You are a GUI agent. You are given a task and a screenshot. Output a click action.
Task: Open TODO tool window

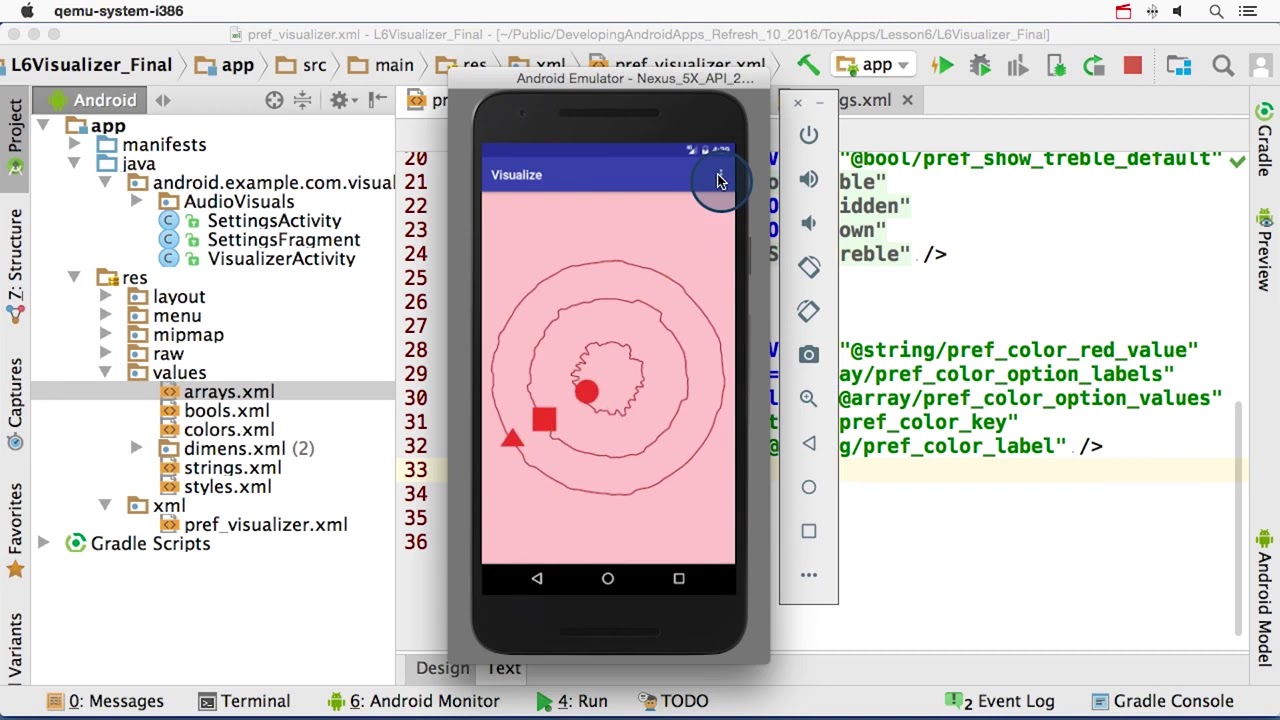pos(673,701)
